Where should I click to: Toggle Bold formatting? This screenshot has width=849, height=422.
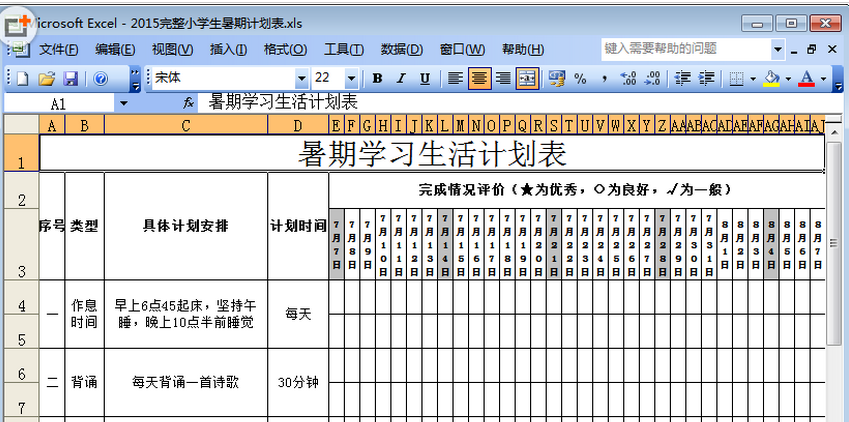(377, 79)
